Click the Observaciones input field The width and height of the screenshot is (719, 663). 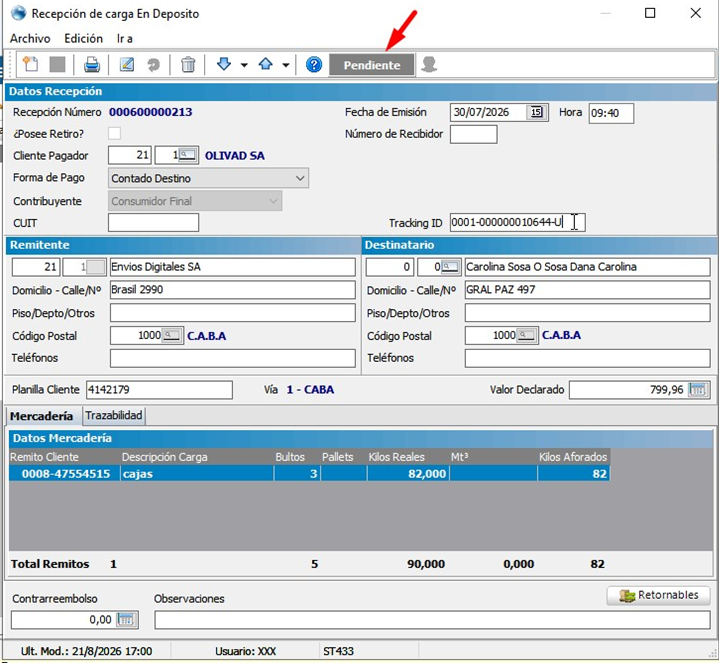click(x=432, y=620)
